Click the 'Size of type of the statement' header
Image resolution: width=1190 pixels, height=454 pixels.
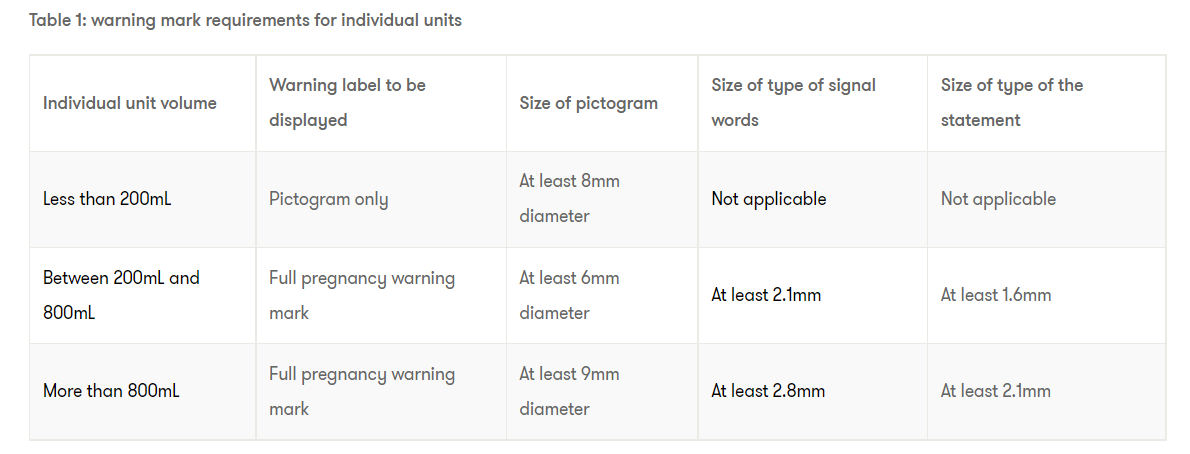pos(1012,102)
